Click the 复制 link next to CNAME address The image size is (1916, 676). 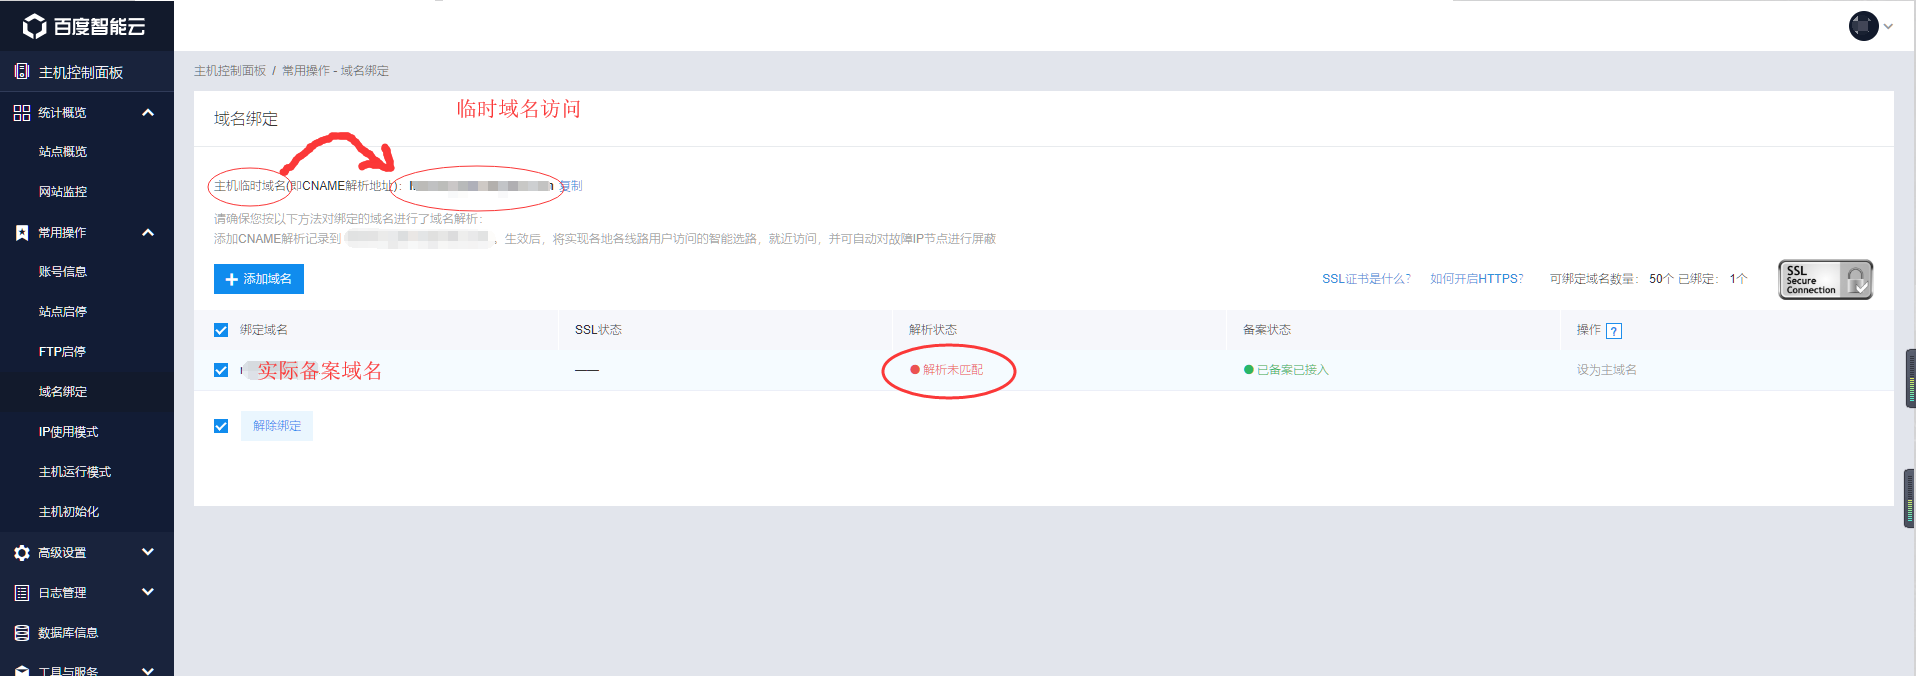[570, 186]
